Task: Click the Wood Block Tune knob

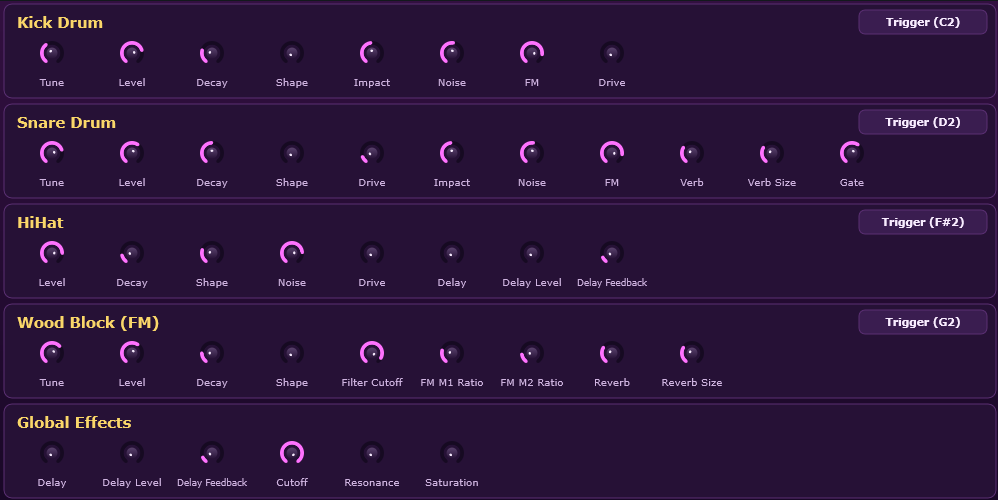Action: point(52,352)
